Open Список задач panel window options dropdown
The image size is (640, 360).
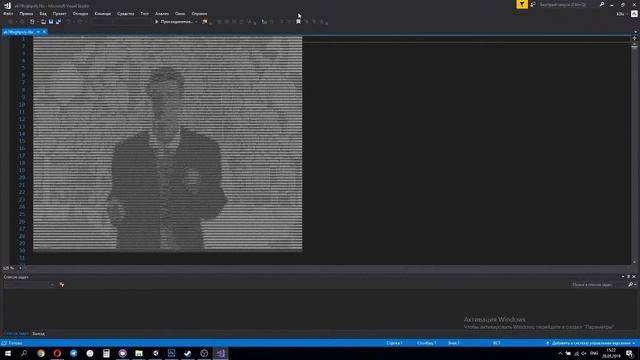click(x=623, y=277)
